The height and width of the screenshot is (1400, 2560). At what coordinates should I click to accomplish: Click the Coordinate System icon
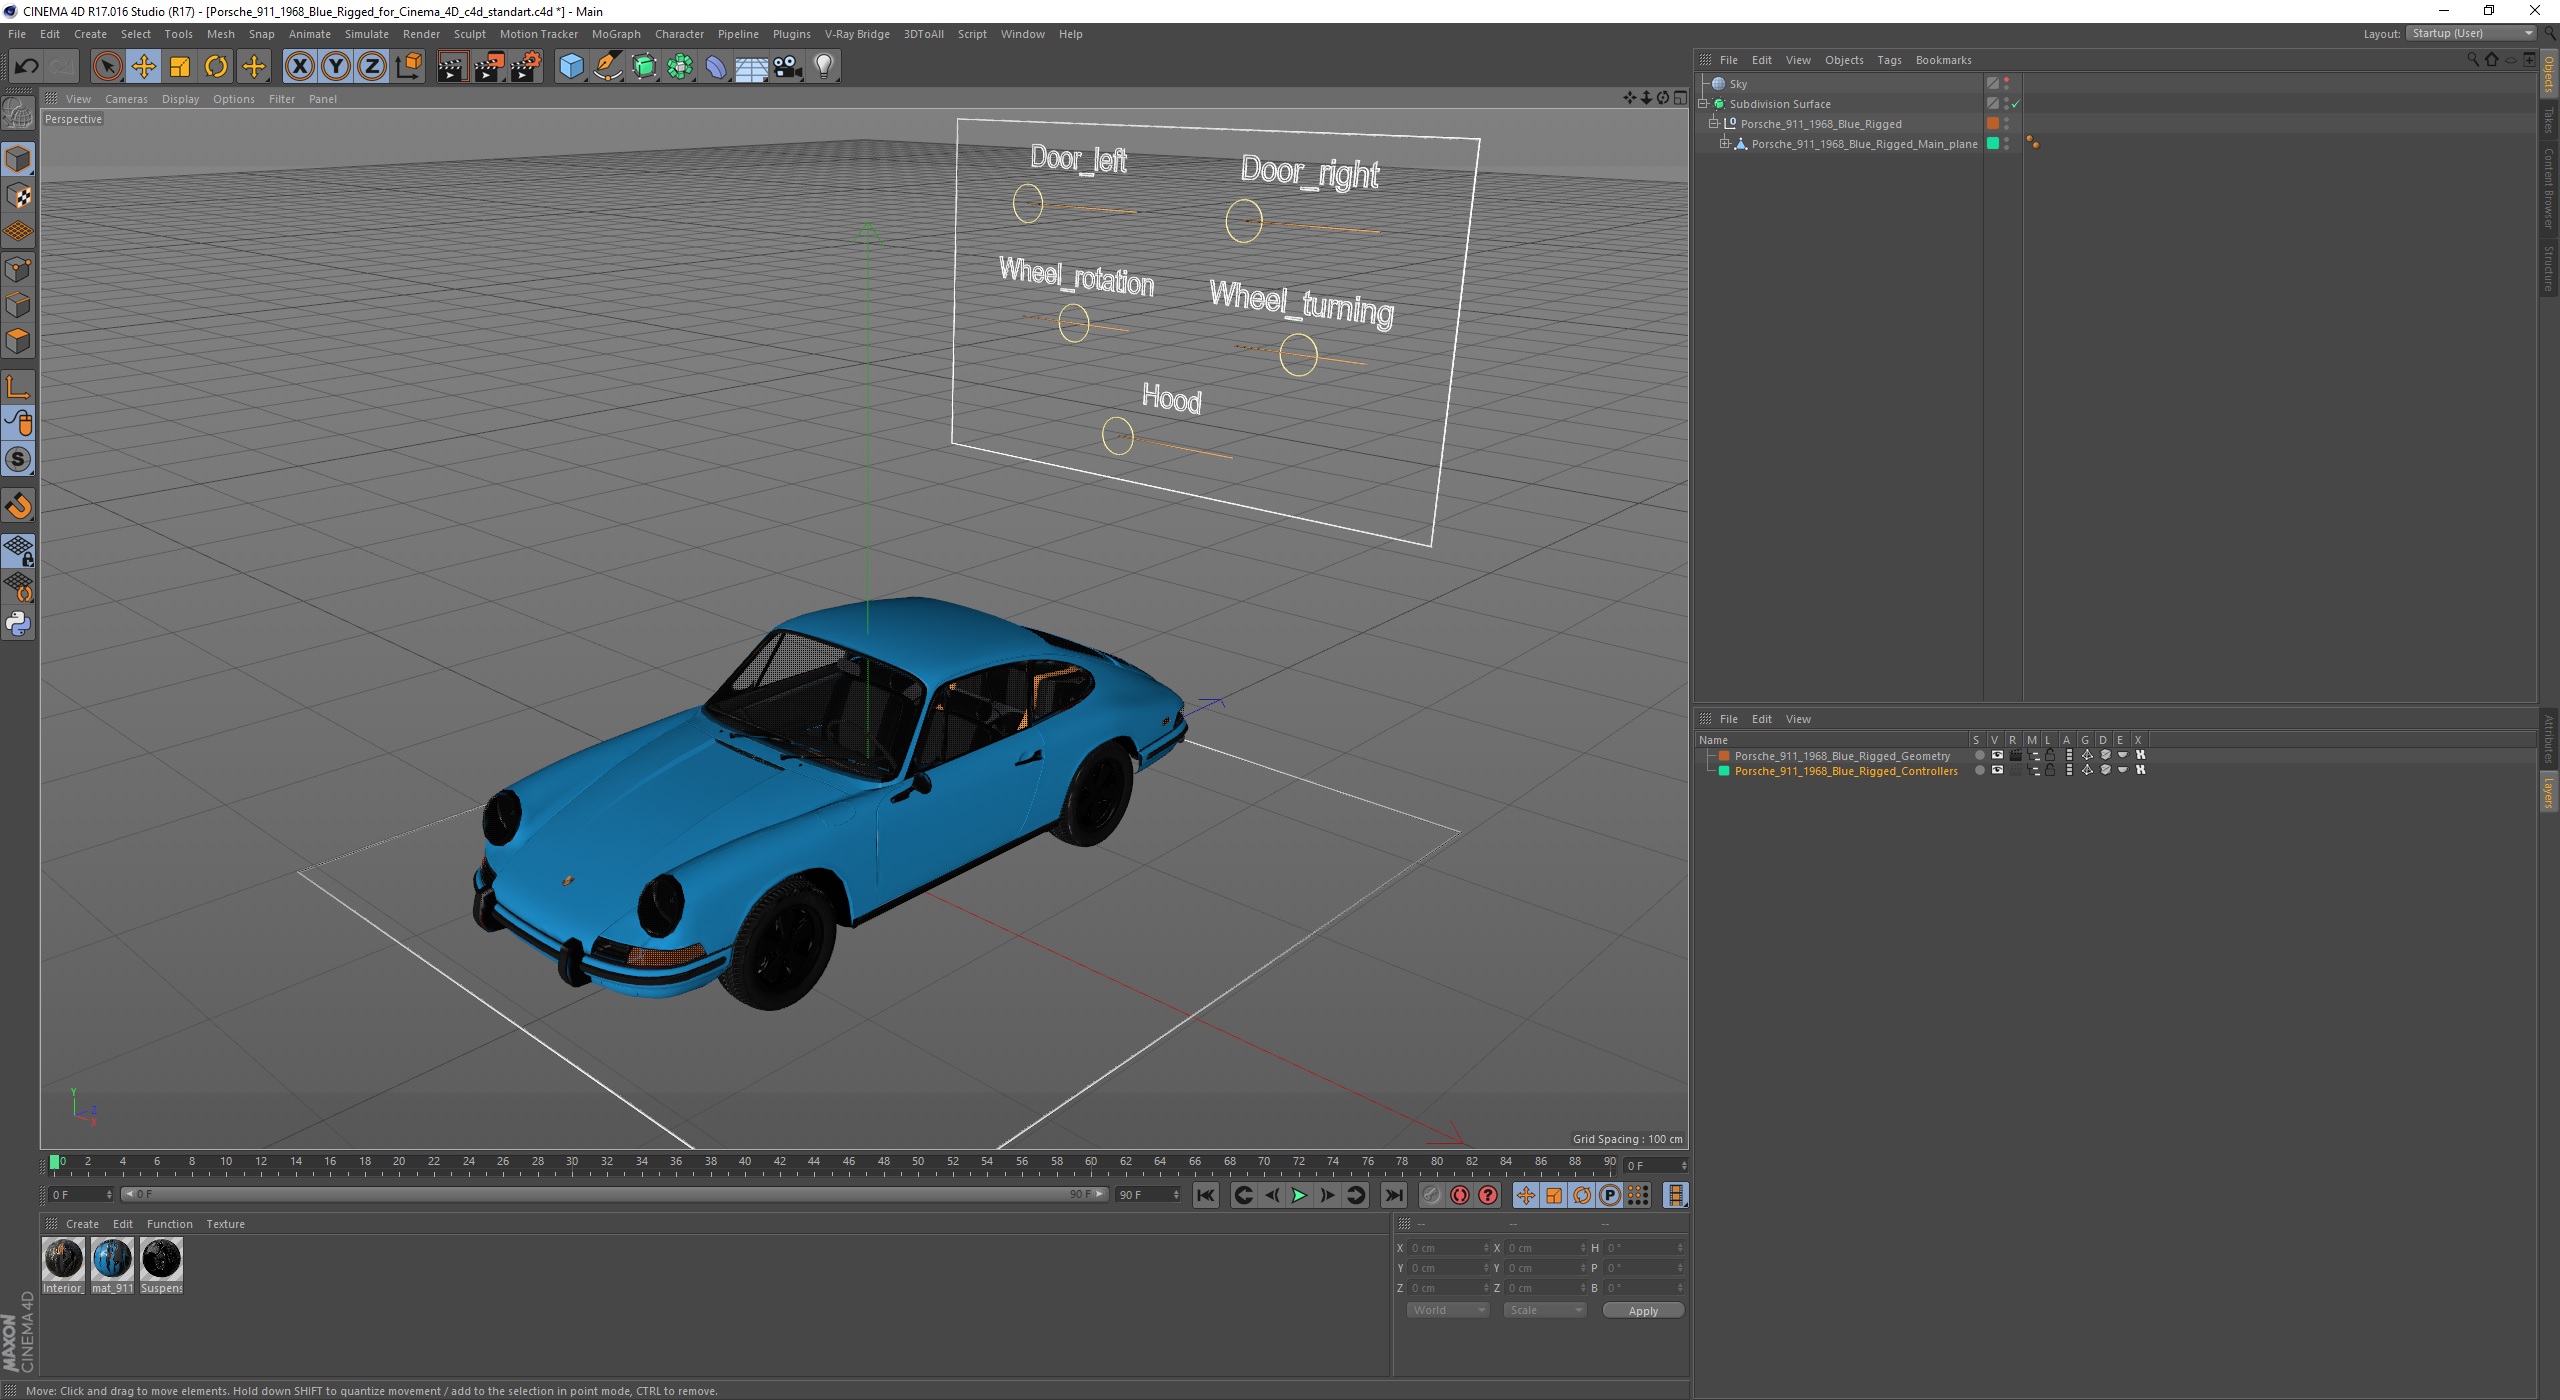[408, 67]
